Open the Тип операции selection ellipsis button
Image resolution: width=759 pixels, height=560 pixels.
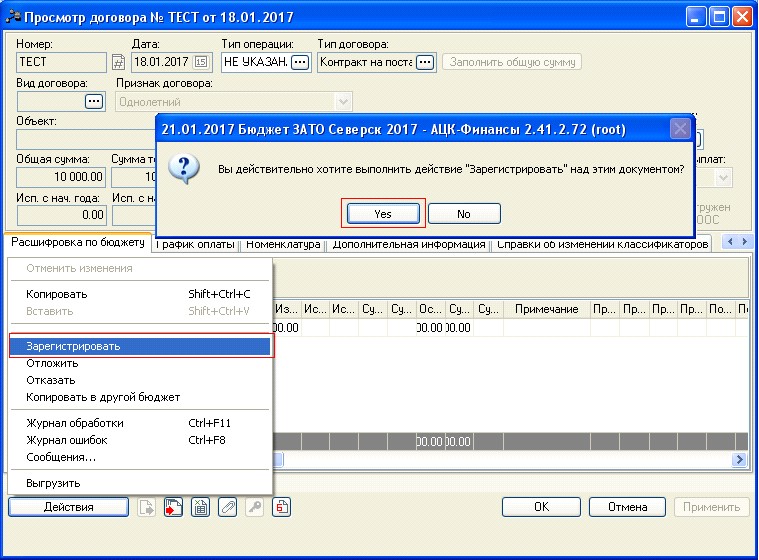(301, 63)
